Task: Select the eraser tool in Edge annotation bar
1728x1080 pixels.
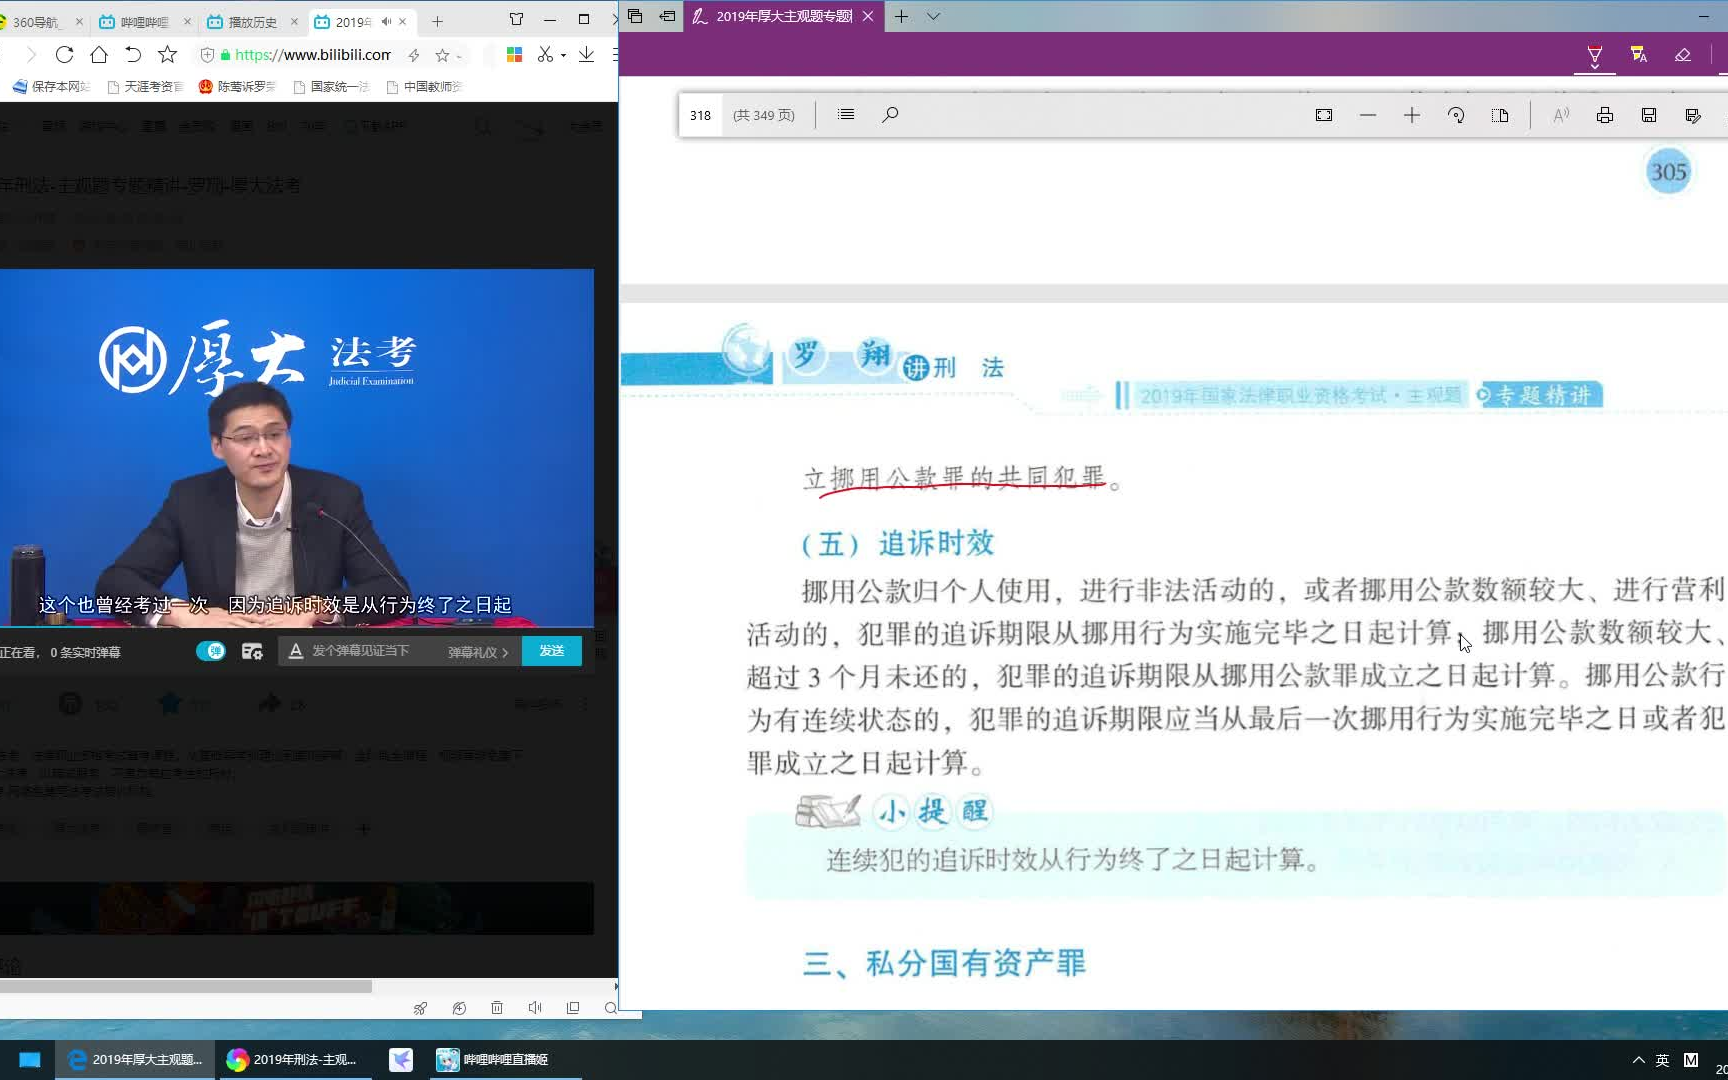Action: (x=1683, y=55)
